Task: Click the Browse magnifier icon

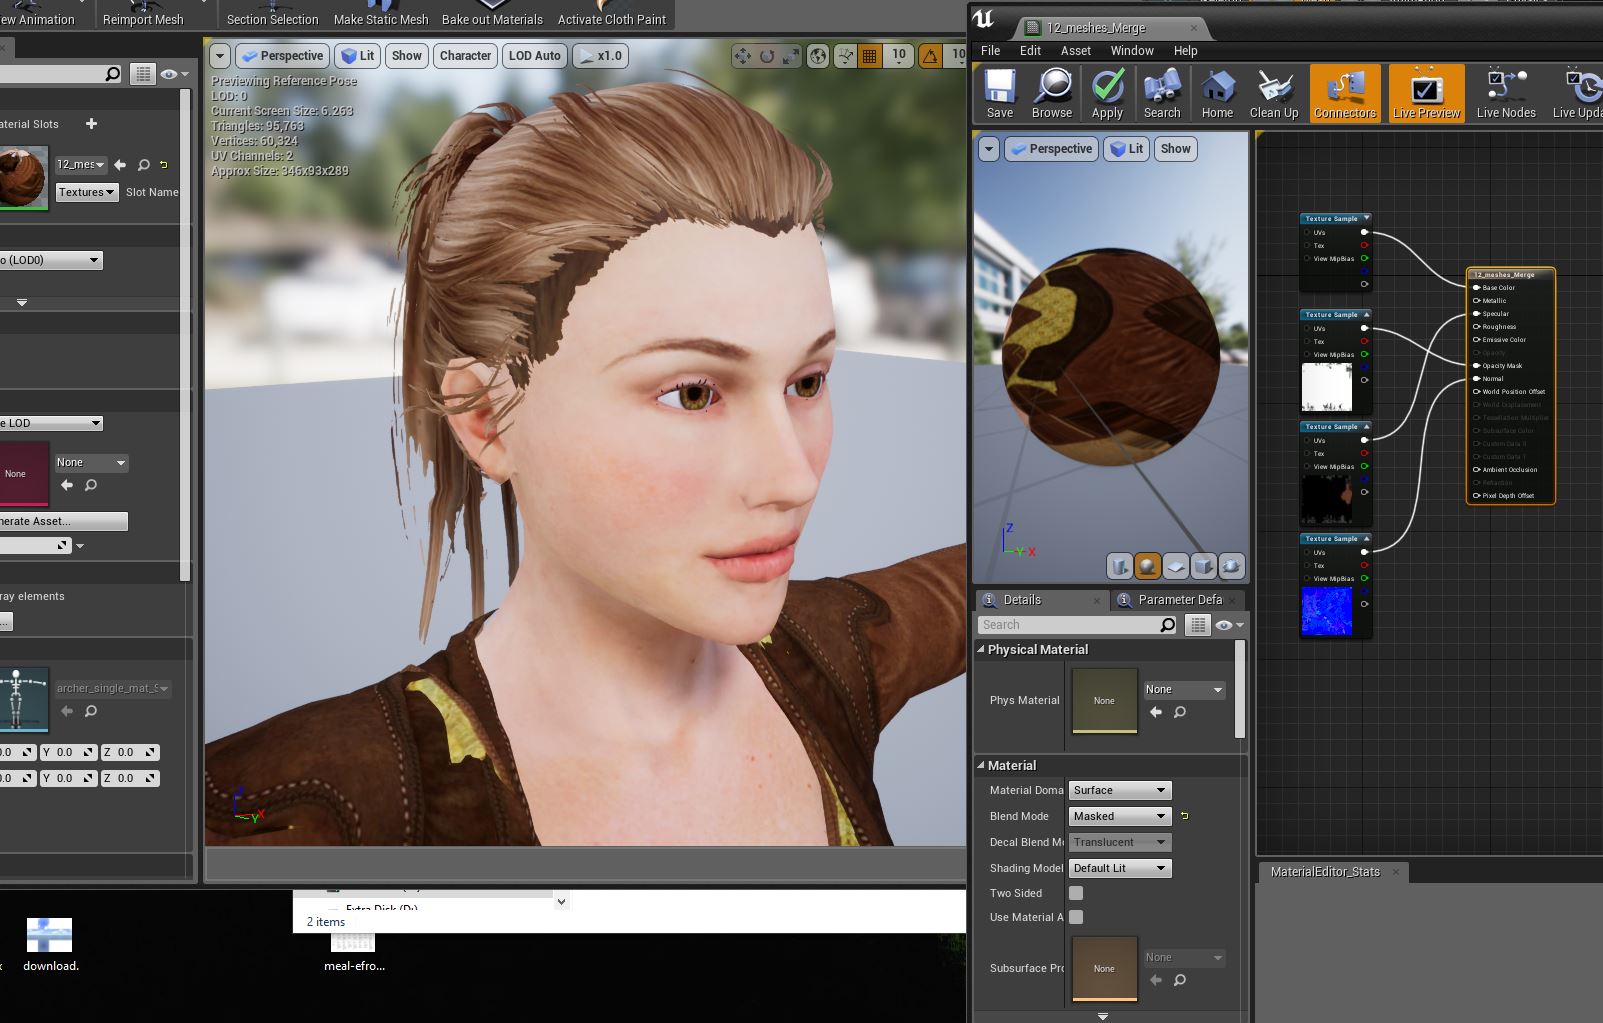Action: 1052,93
